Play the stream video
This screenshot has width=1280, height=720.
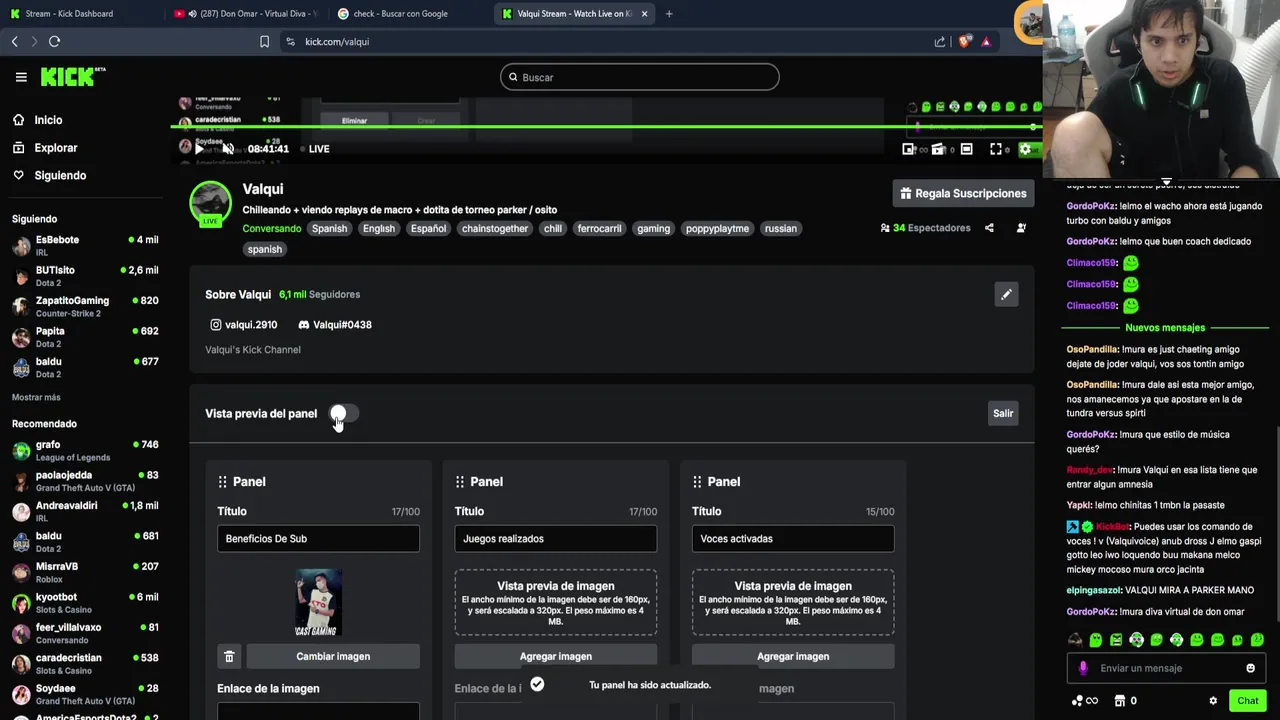[198, 149]
